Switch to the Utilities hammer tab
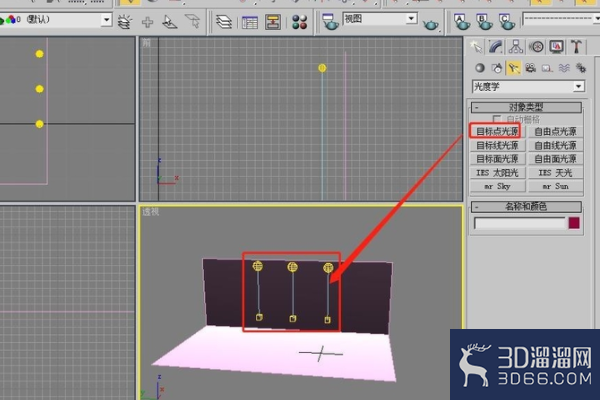 point(576,47)
